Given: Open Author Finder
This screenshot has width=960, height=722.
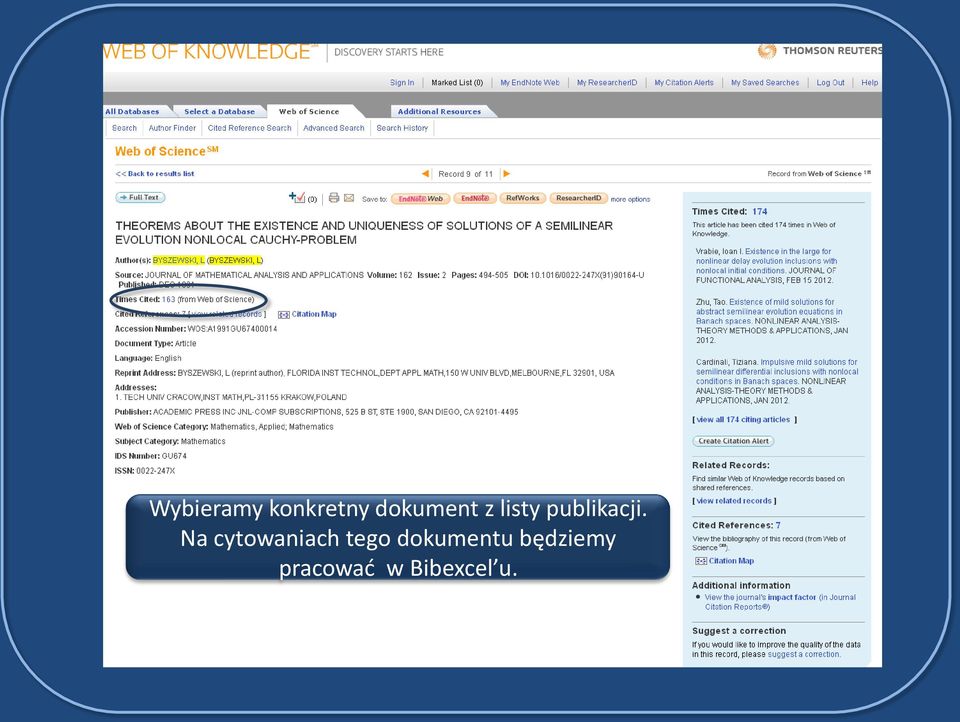Looking at the screenshot, I should click(x=172, y=128).
